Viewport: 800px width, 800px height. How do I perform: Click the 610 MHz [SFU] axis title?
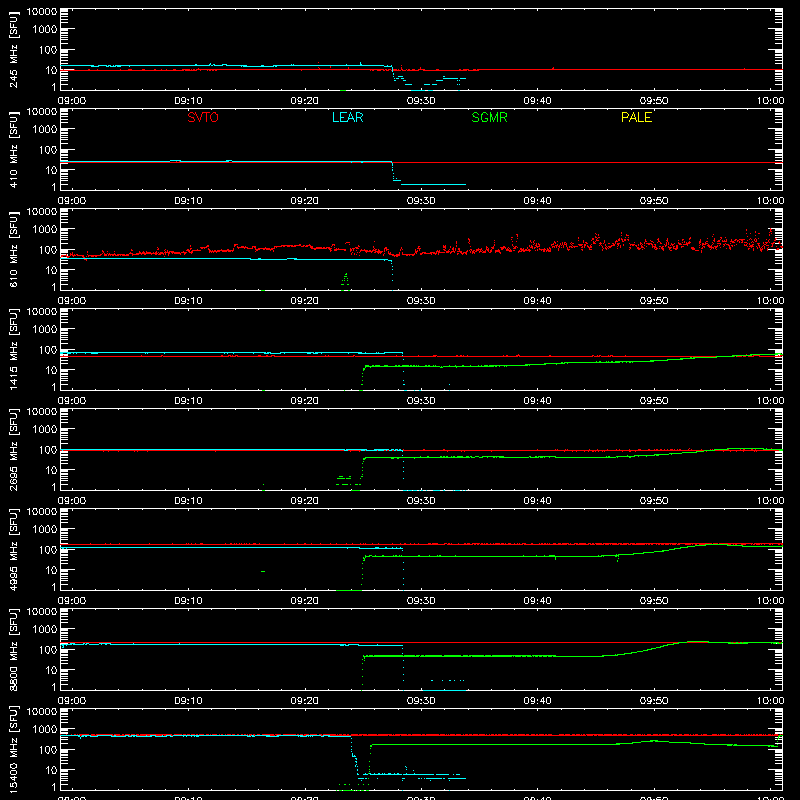[x=13, y=250]
